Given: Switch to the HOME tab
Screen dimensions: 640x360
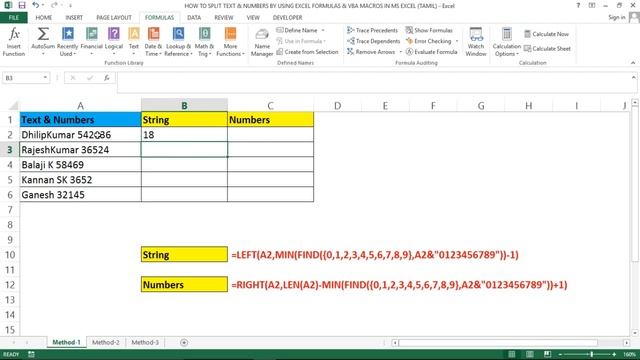Looking at the screenshot, I should 44,18.
